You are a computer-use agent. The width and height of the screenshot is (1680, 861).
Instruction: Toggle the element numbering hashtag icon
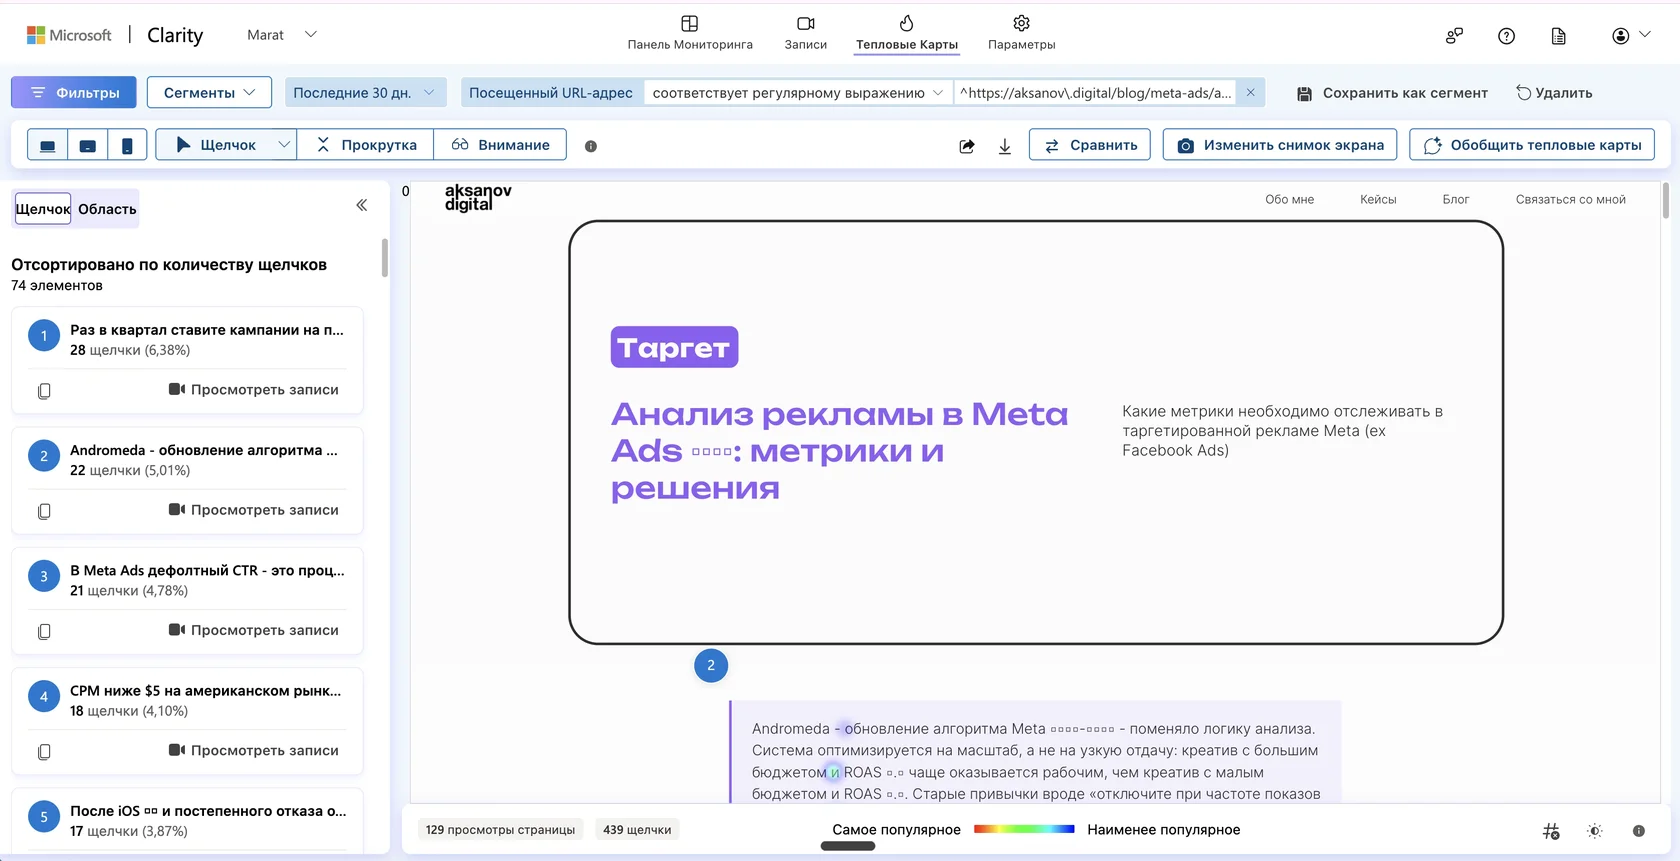coord(1551,831)
